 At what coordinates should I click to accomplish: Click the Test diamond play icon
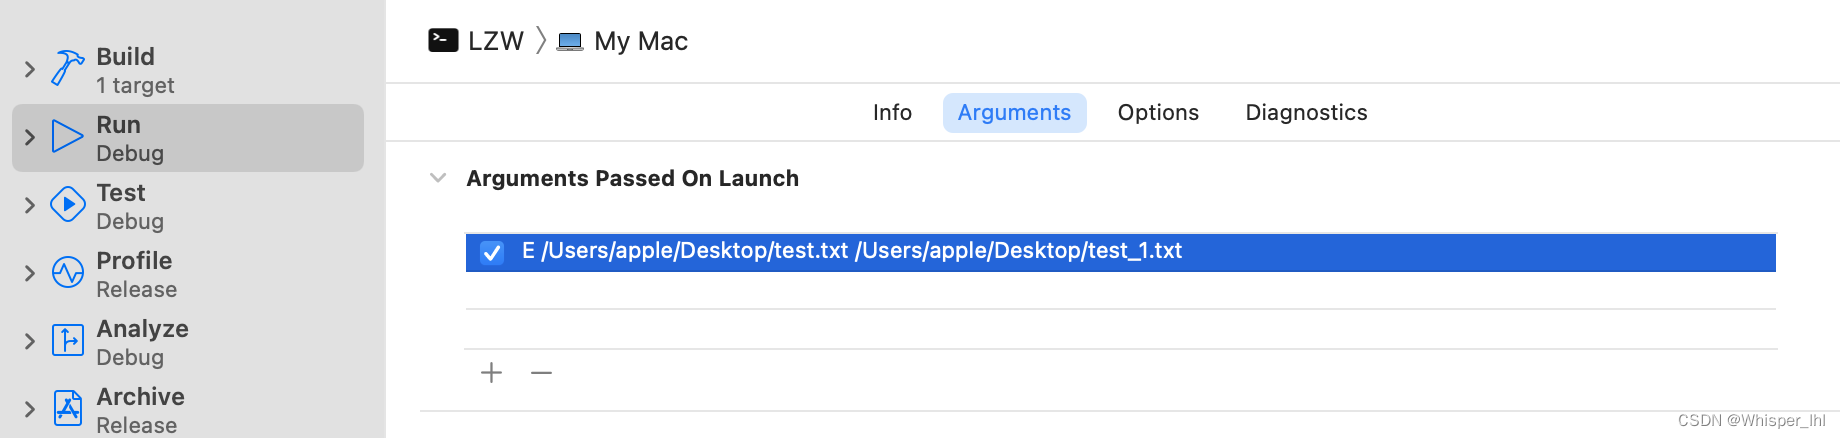click(x=67, y=204)
